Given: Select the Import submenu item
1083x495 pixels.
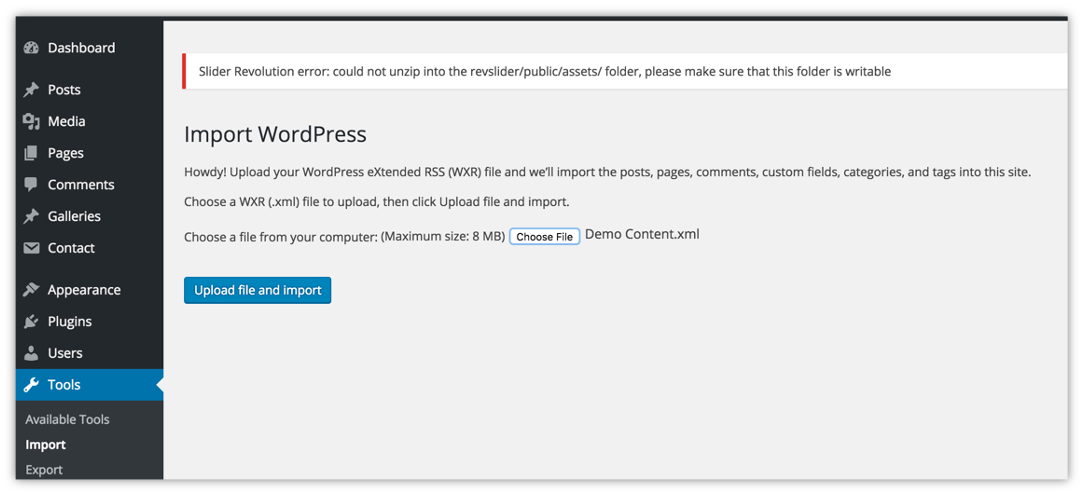Looking at the screenshot, I should click(x=46, y=445).
